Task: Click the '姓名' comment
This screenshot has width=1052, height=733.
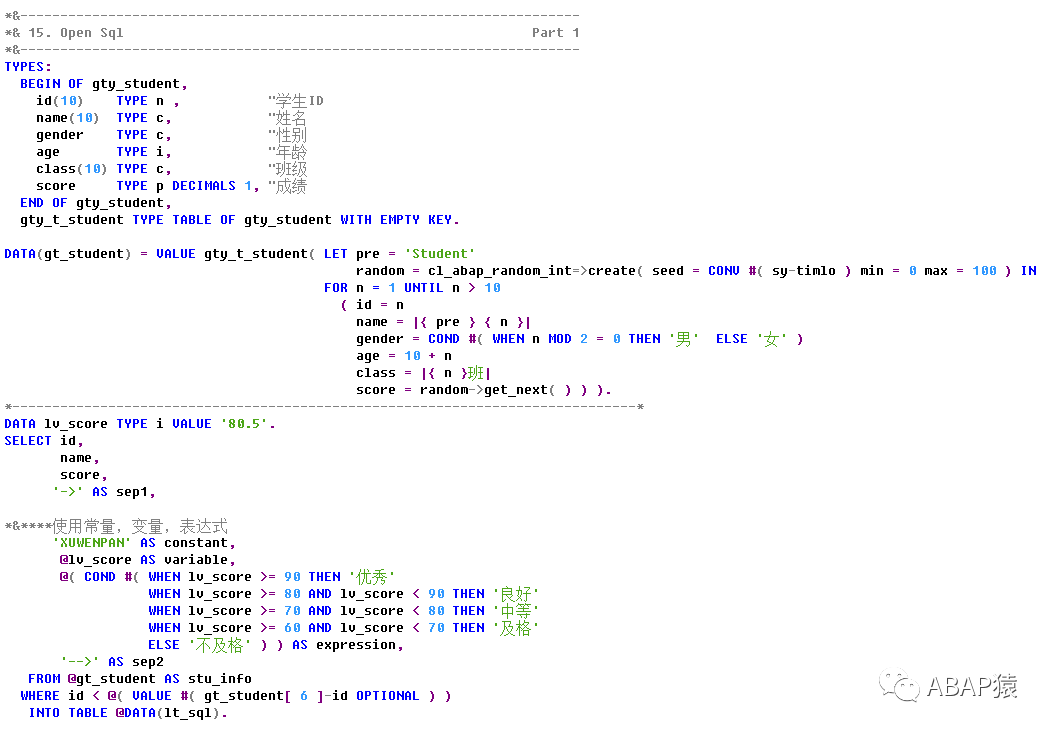Action: (x=291, y=117)
